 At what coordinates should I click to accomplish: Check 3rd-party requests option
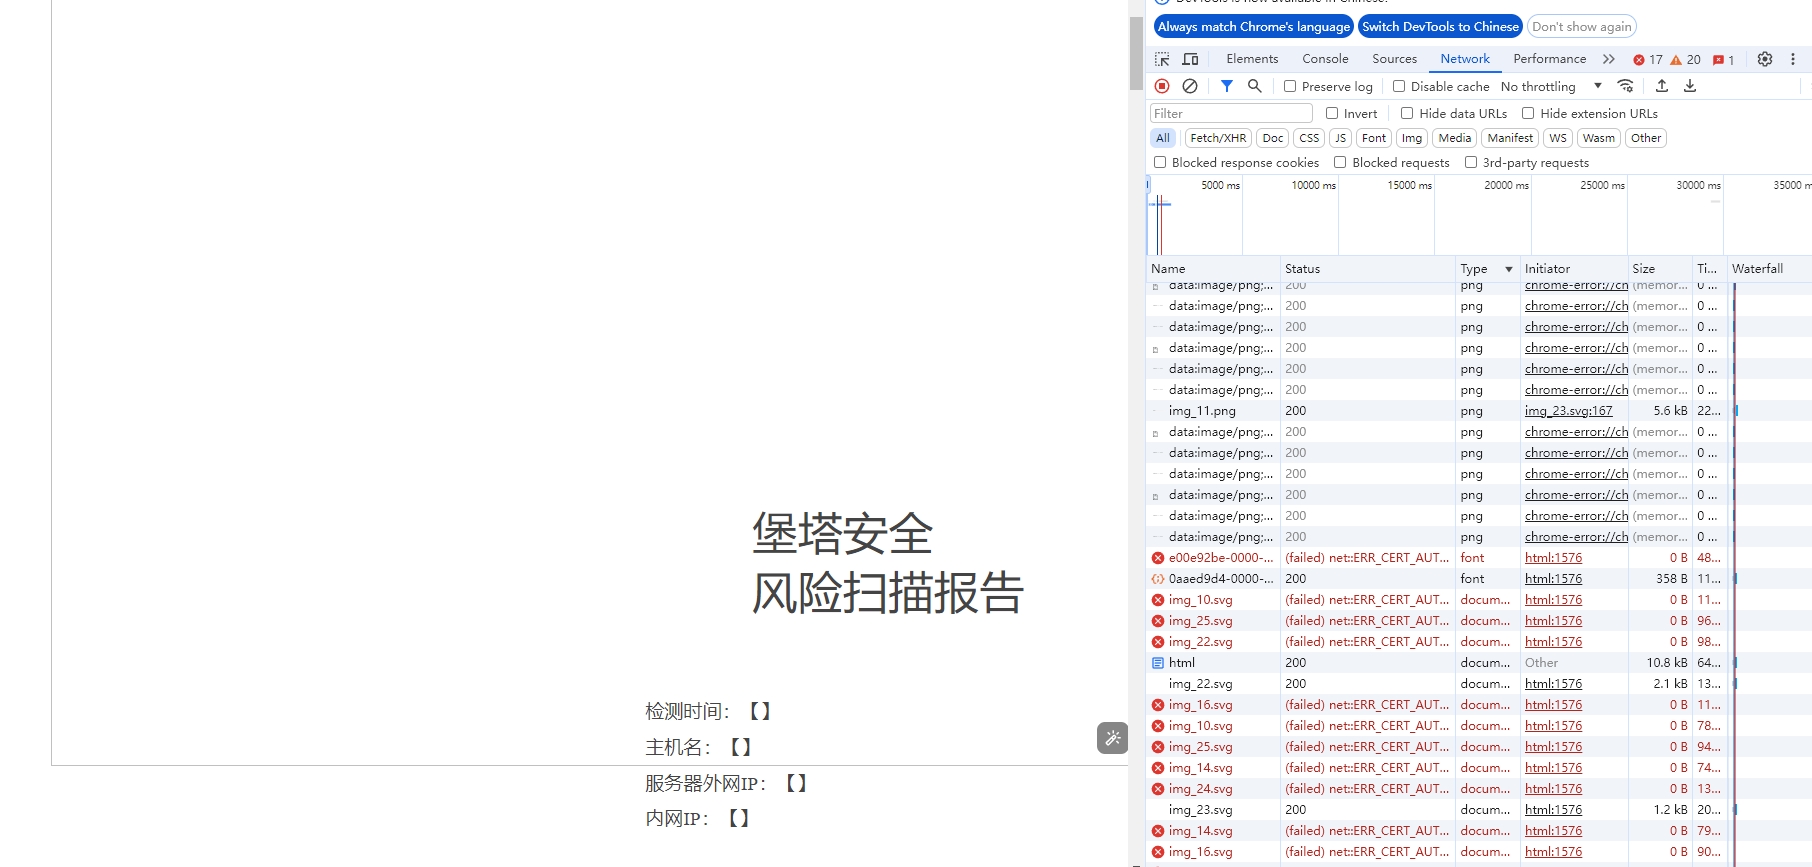(1471, 162)
